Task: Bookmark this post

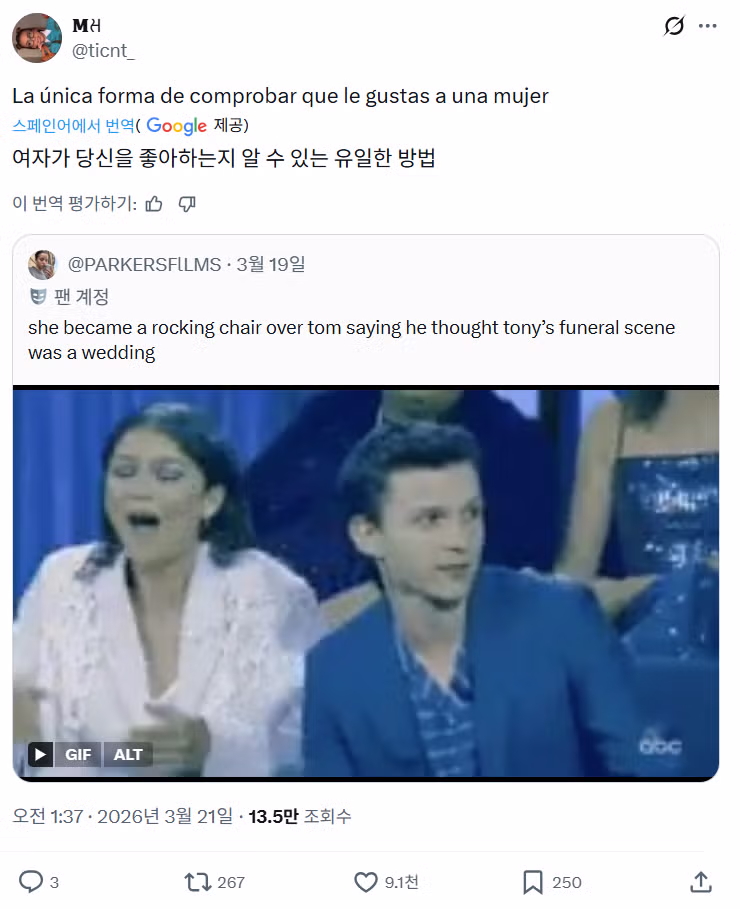Action: 531,882
